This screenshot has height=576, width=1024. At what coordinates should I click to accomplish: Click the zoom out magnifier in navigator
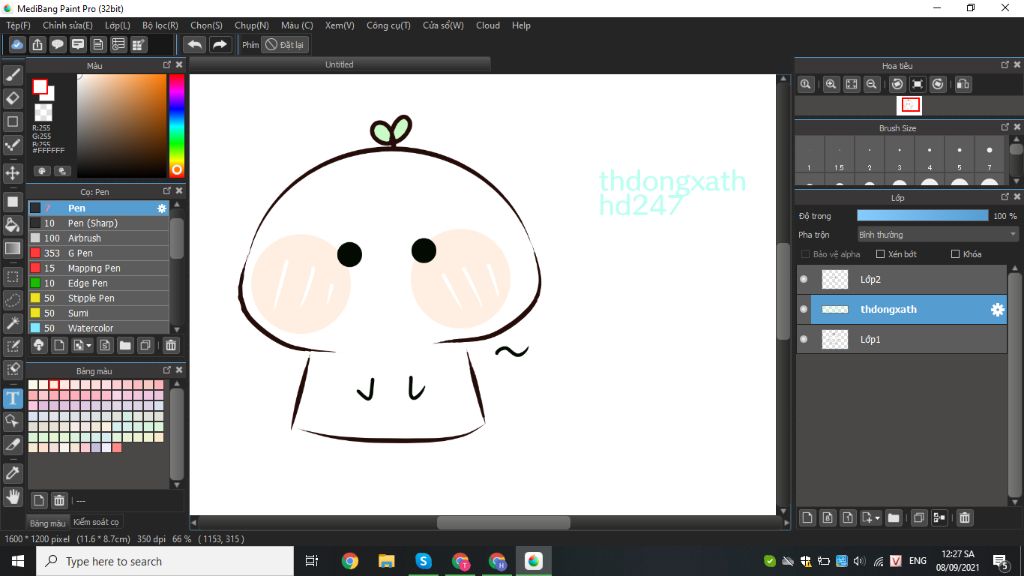872,85
